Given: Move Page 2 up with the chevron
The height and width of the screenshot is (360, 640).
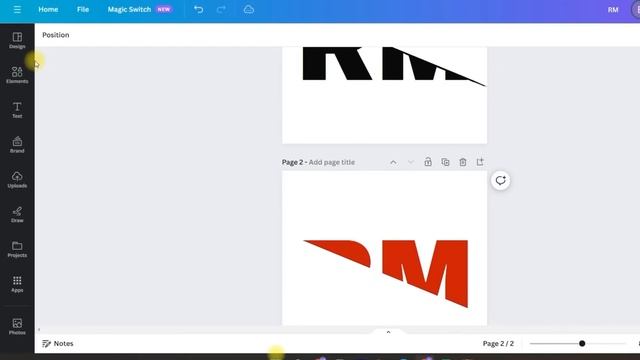Looking at the screenshot, I should tap(393, 162).
